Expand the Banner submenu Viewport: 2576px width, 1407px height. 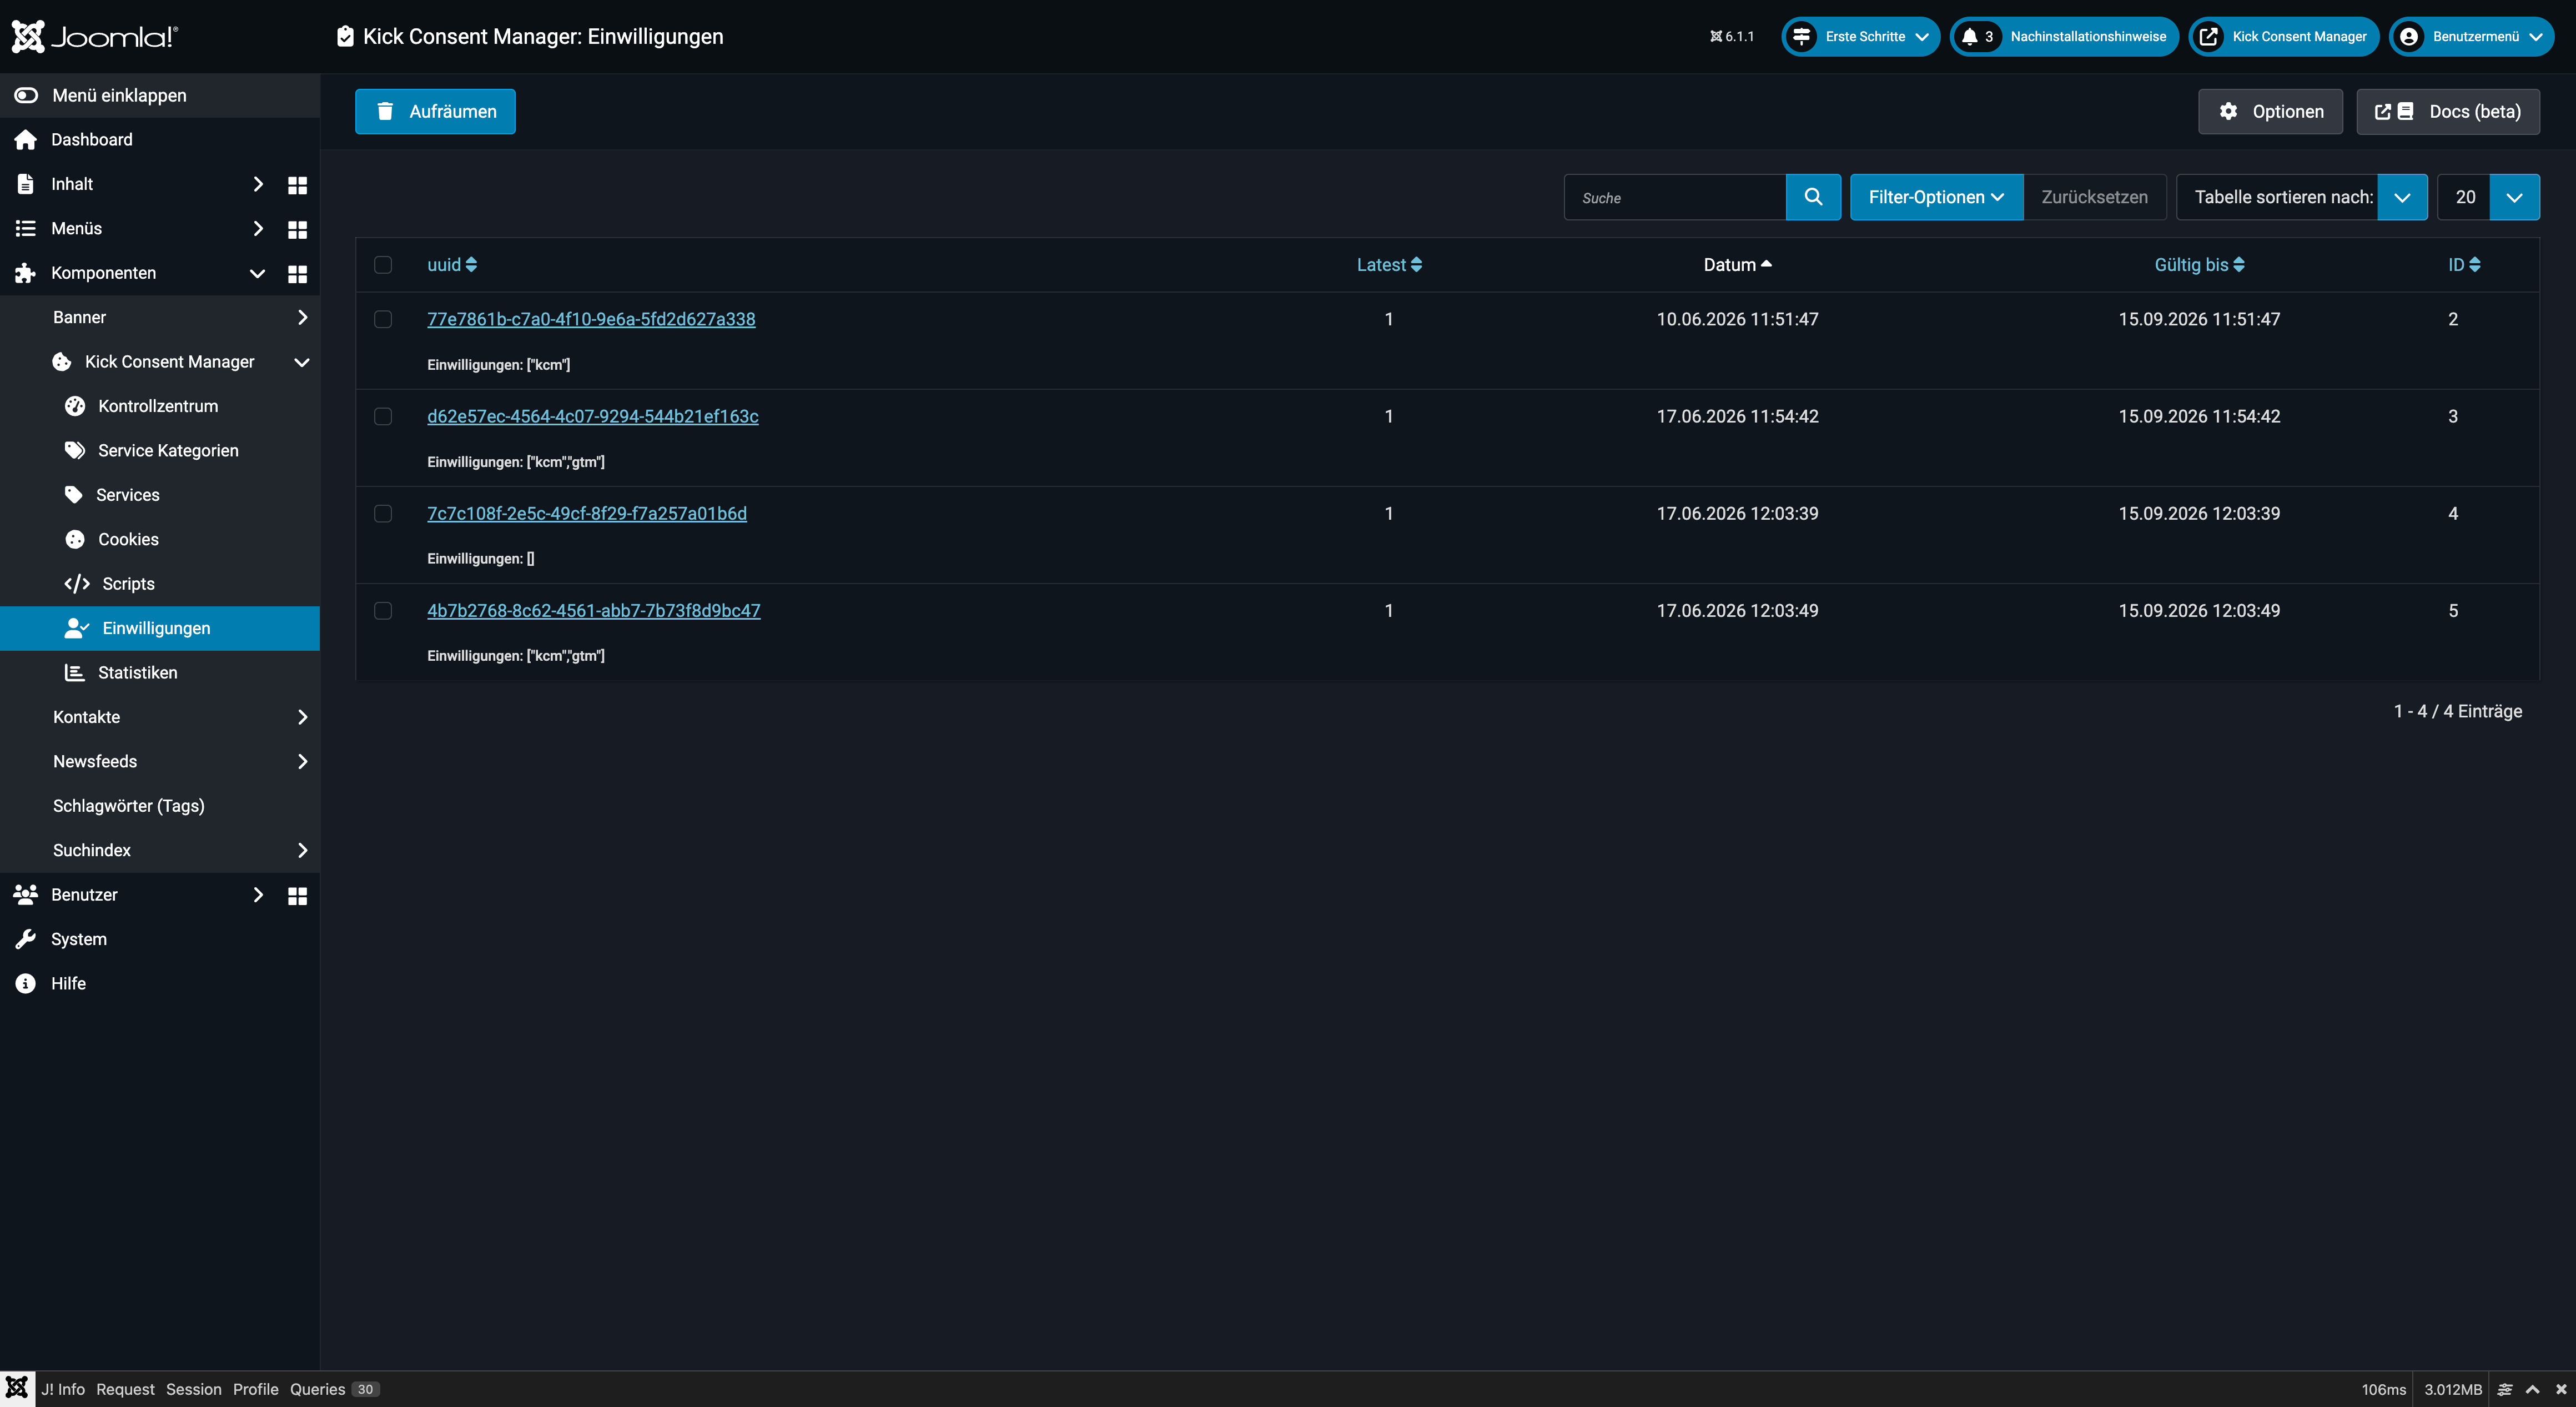(302, 317)
